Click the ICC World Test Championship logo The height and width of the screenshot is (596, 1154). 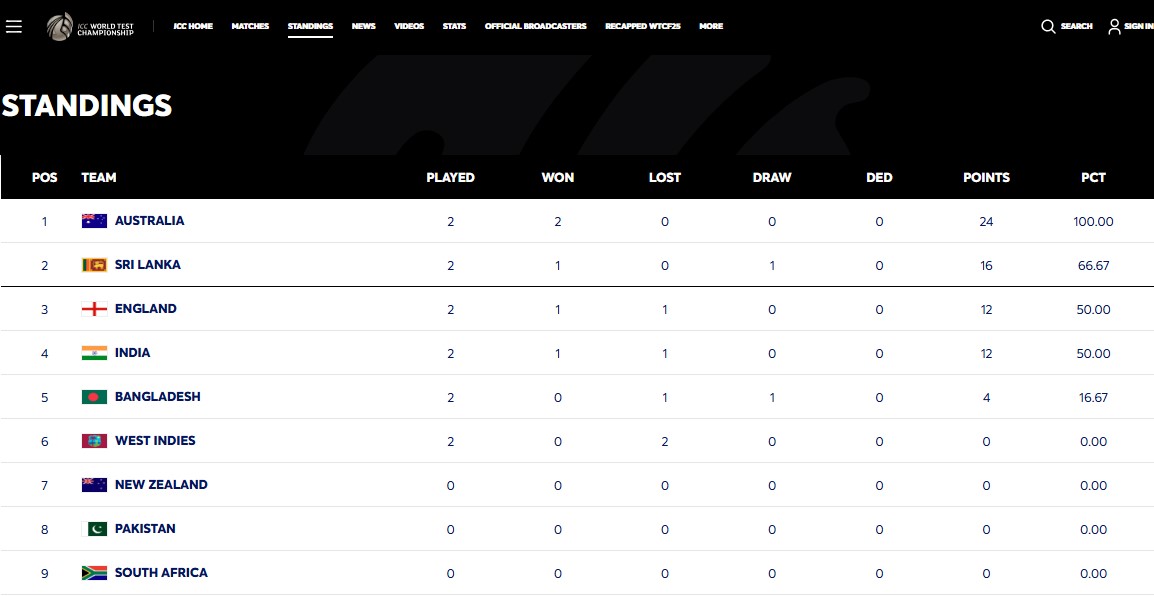click(90, 26)
